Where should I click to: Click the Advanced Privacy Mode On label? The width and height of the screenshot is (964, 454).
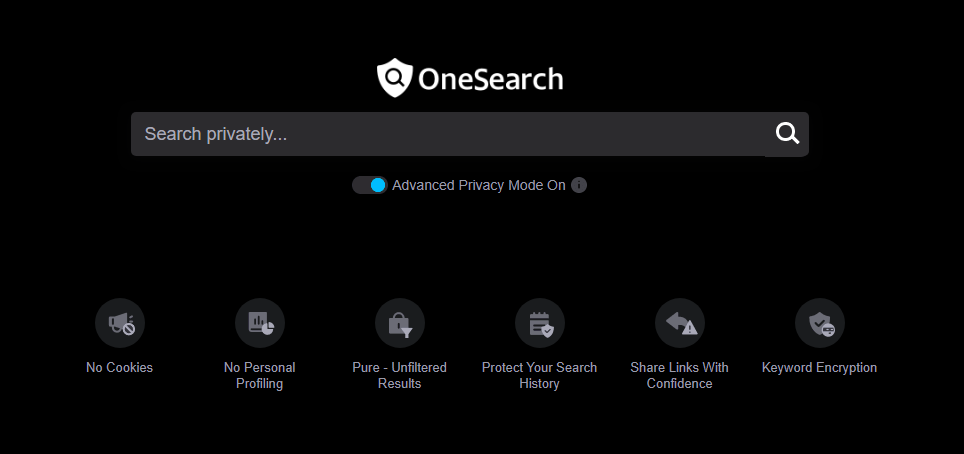coord(479,185)
